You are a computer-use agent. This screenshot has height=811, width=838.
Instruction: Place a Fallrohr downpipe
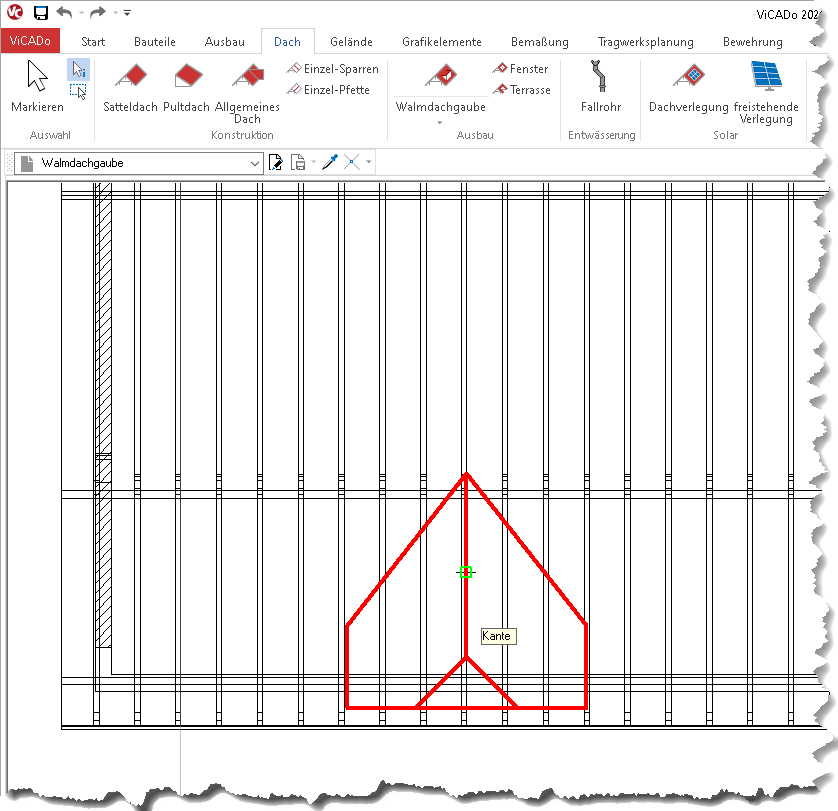pyautogui.click(x=601, y=86)
